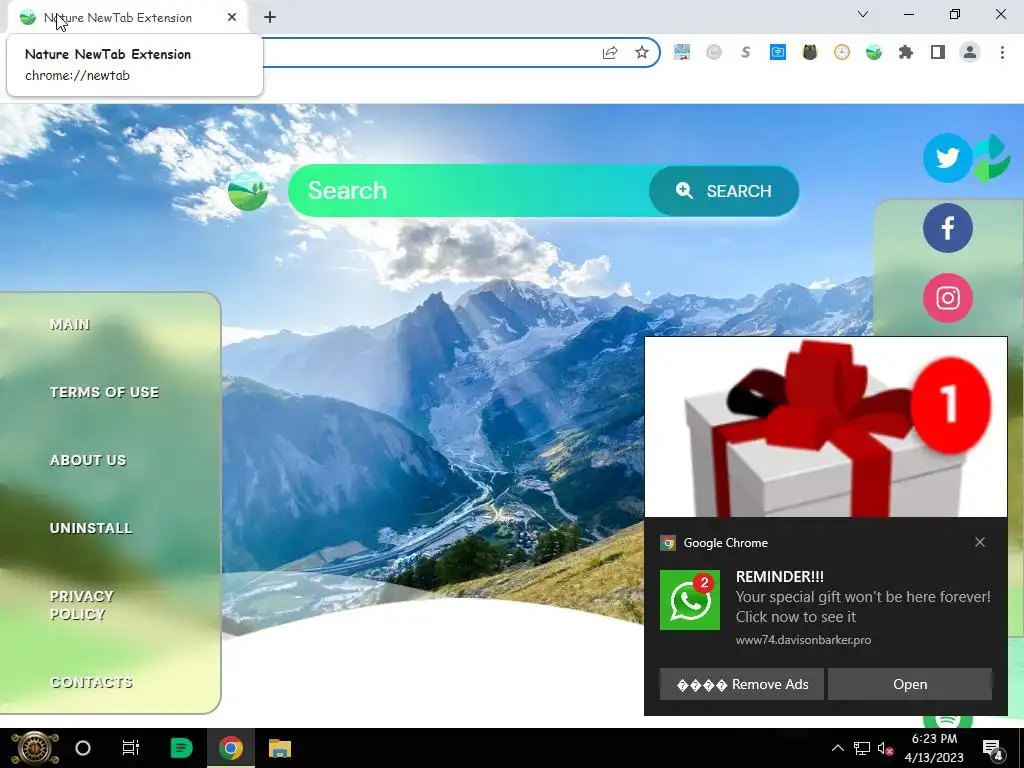Viewport: 1024px width, 768px height.
Task: Select the Nature NewTab Extension tab
Action: pyautogui.click(x=128, y=18)
